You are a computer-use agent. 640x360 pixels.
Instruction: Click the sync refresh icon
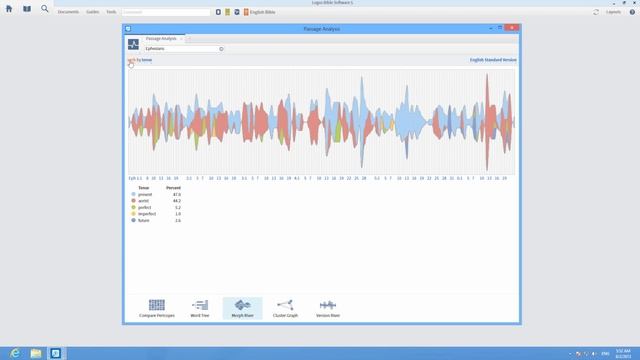pyautogui.click(x=596, y=12)
